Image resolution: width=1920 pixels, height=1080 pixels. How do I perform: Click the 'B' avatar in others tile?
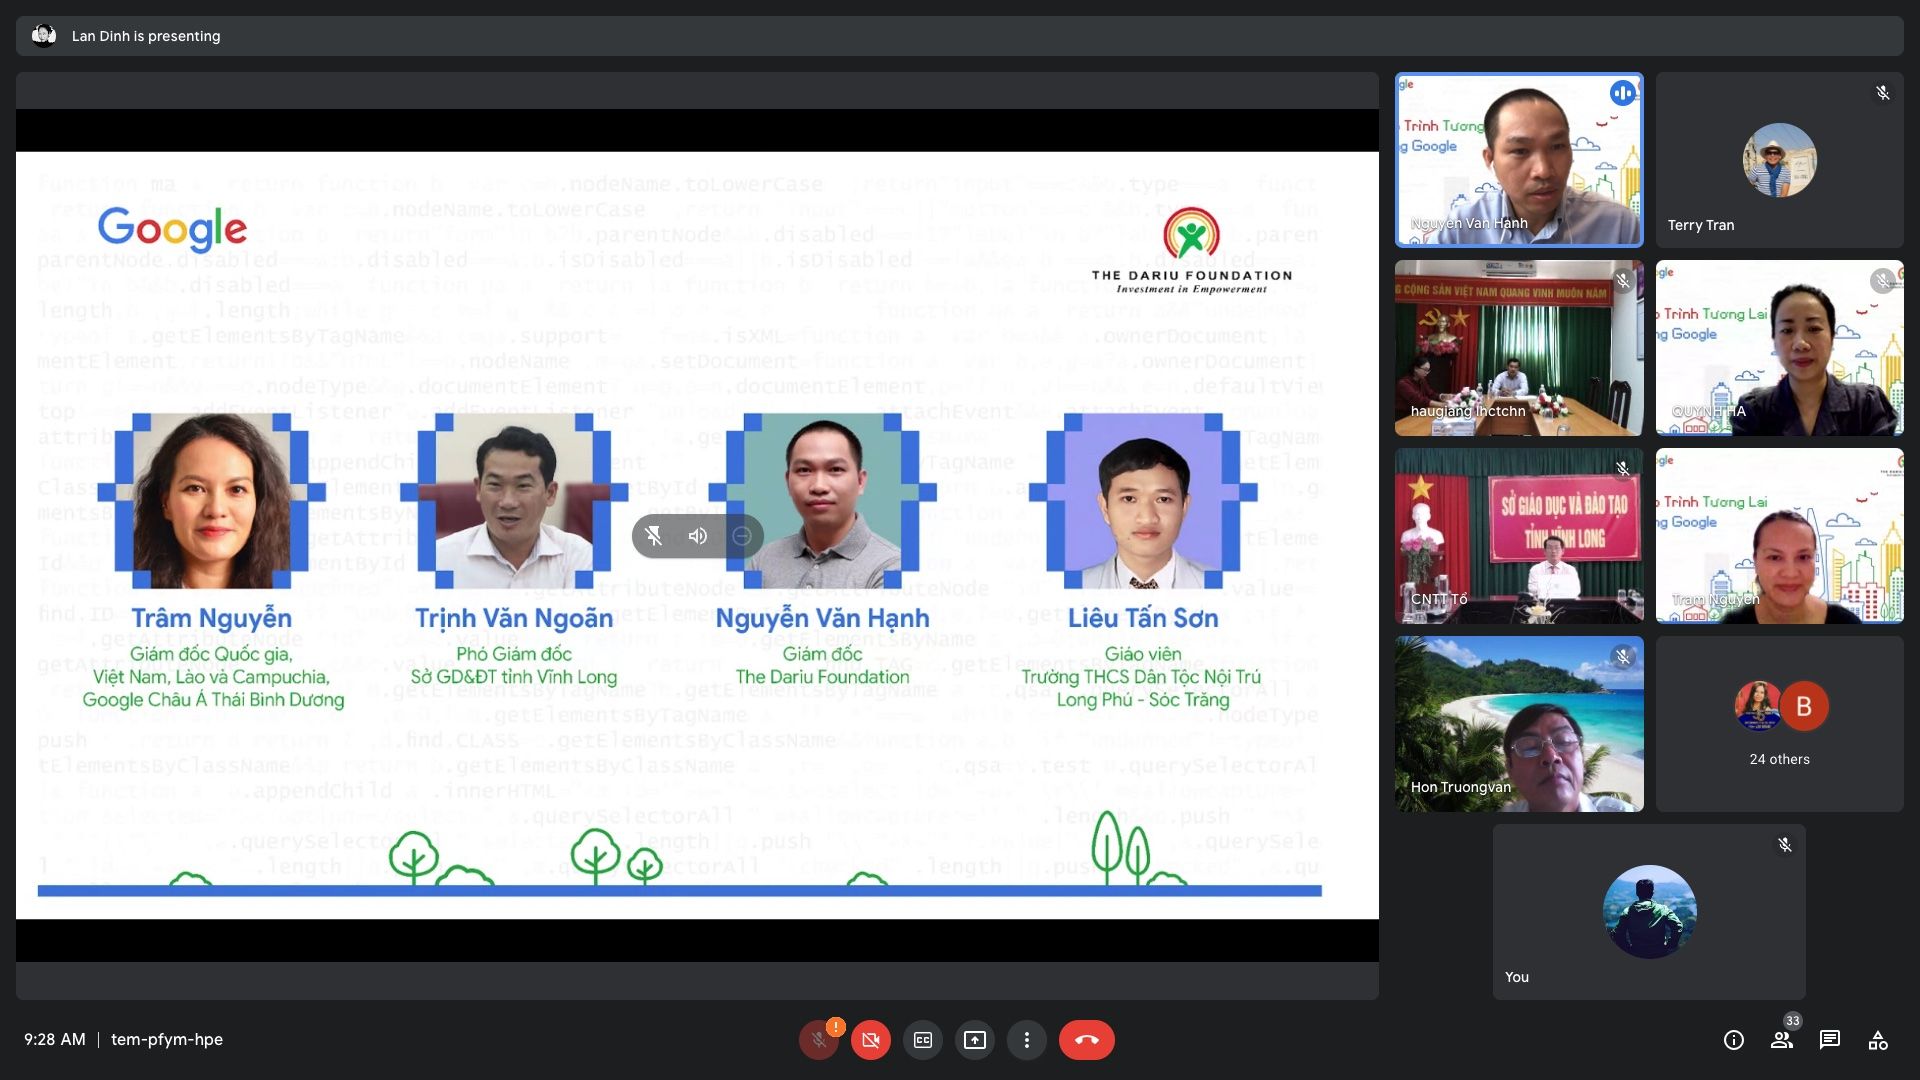(x=1804, y=706)
